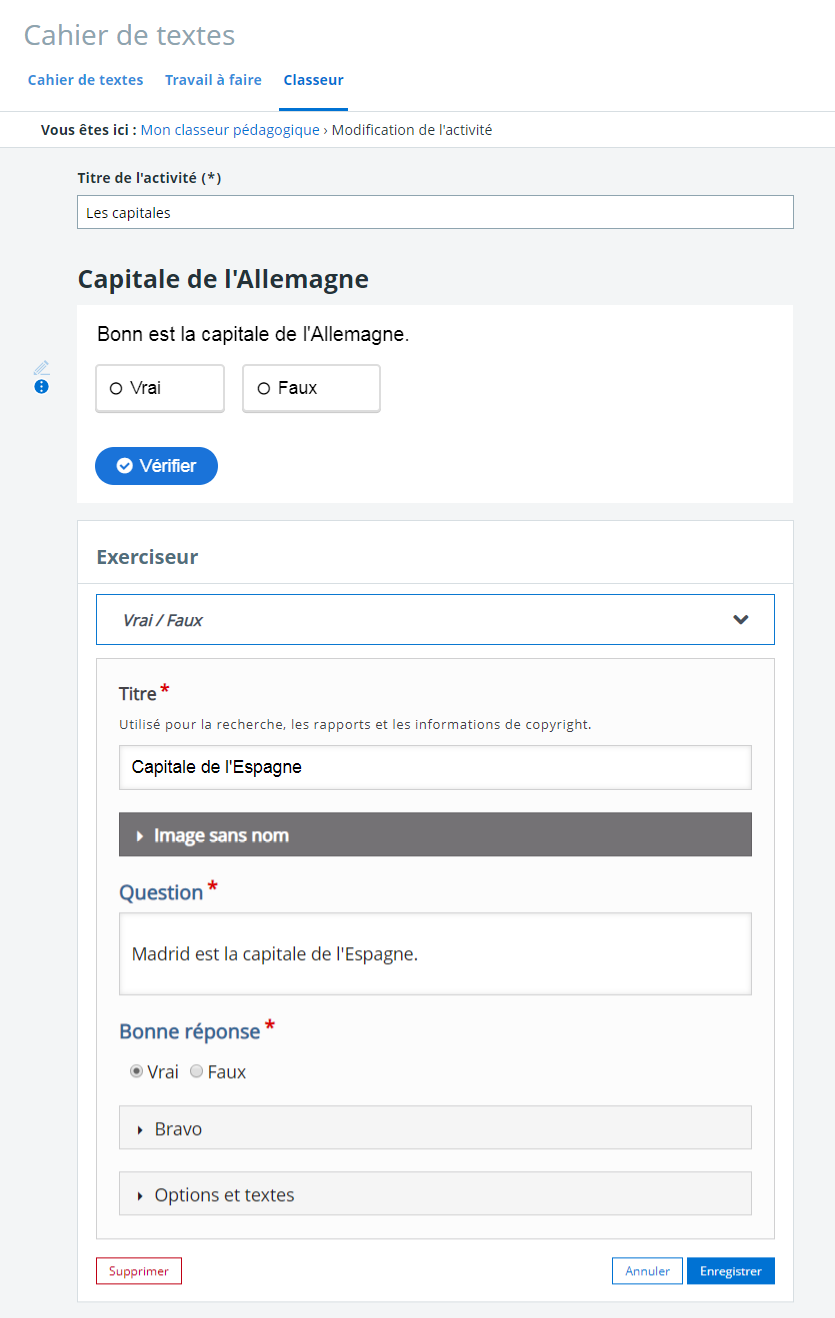Screen dimensions: 835x1318
Task: Switch to the Cahier de textes tab
Action: click(x=85, y=80)
